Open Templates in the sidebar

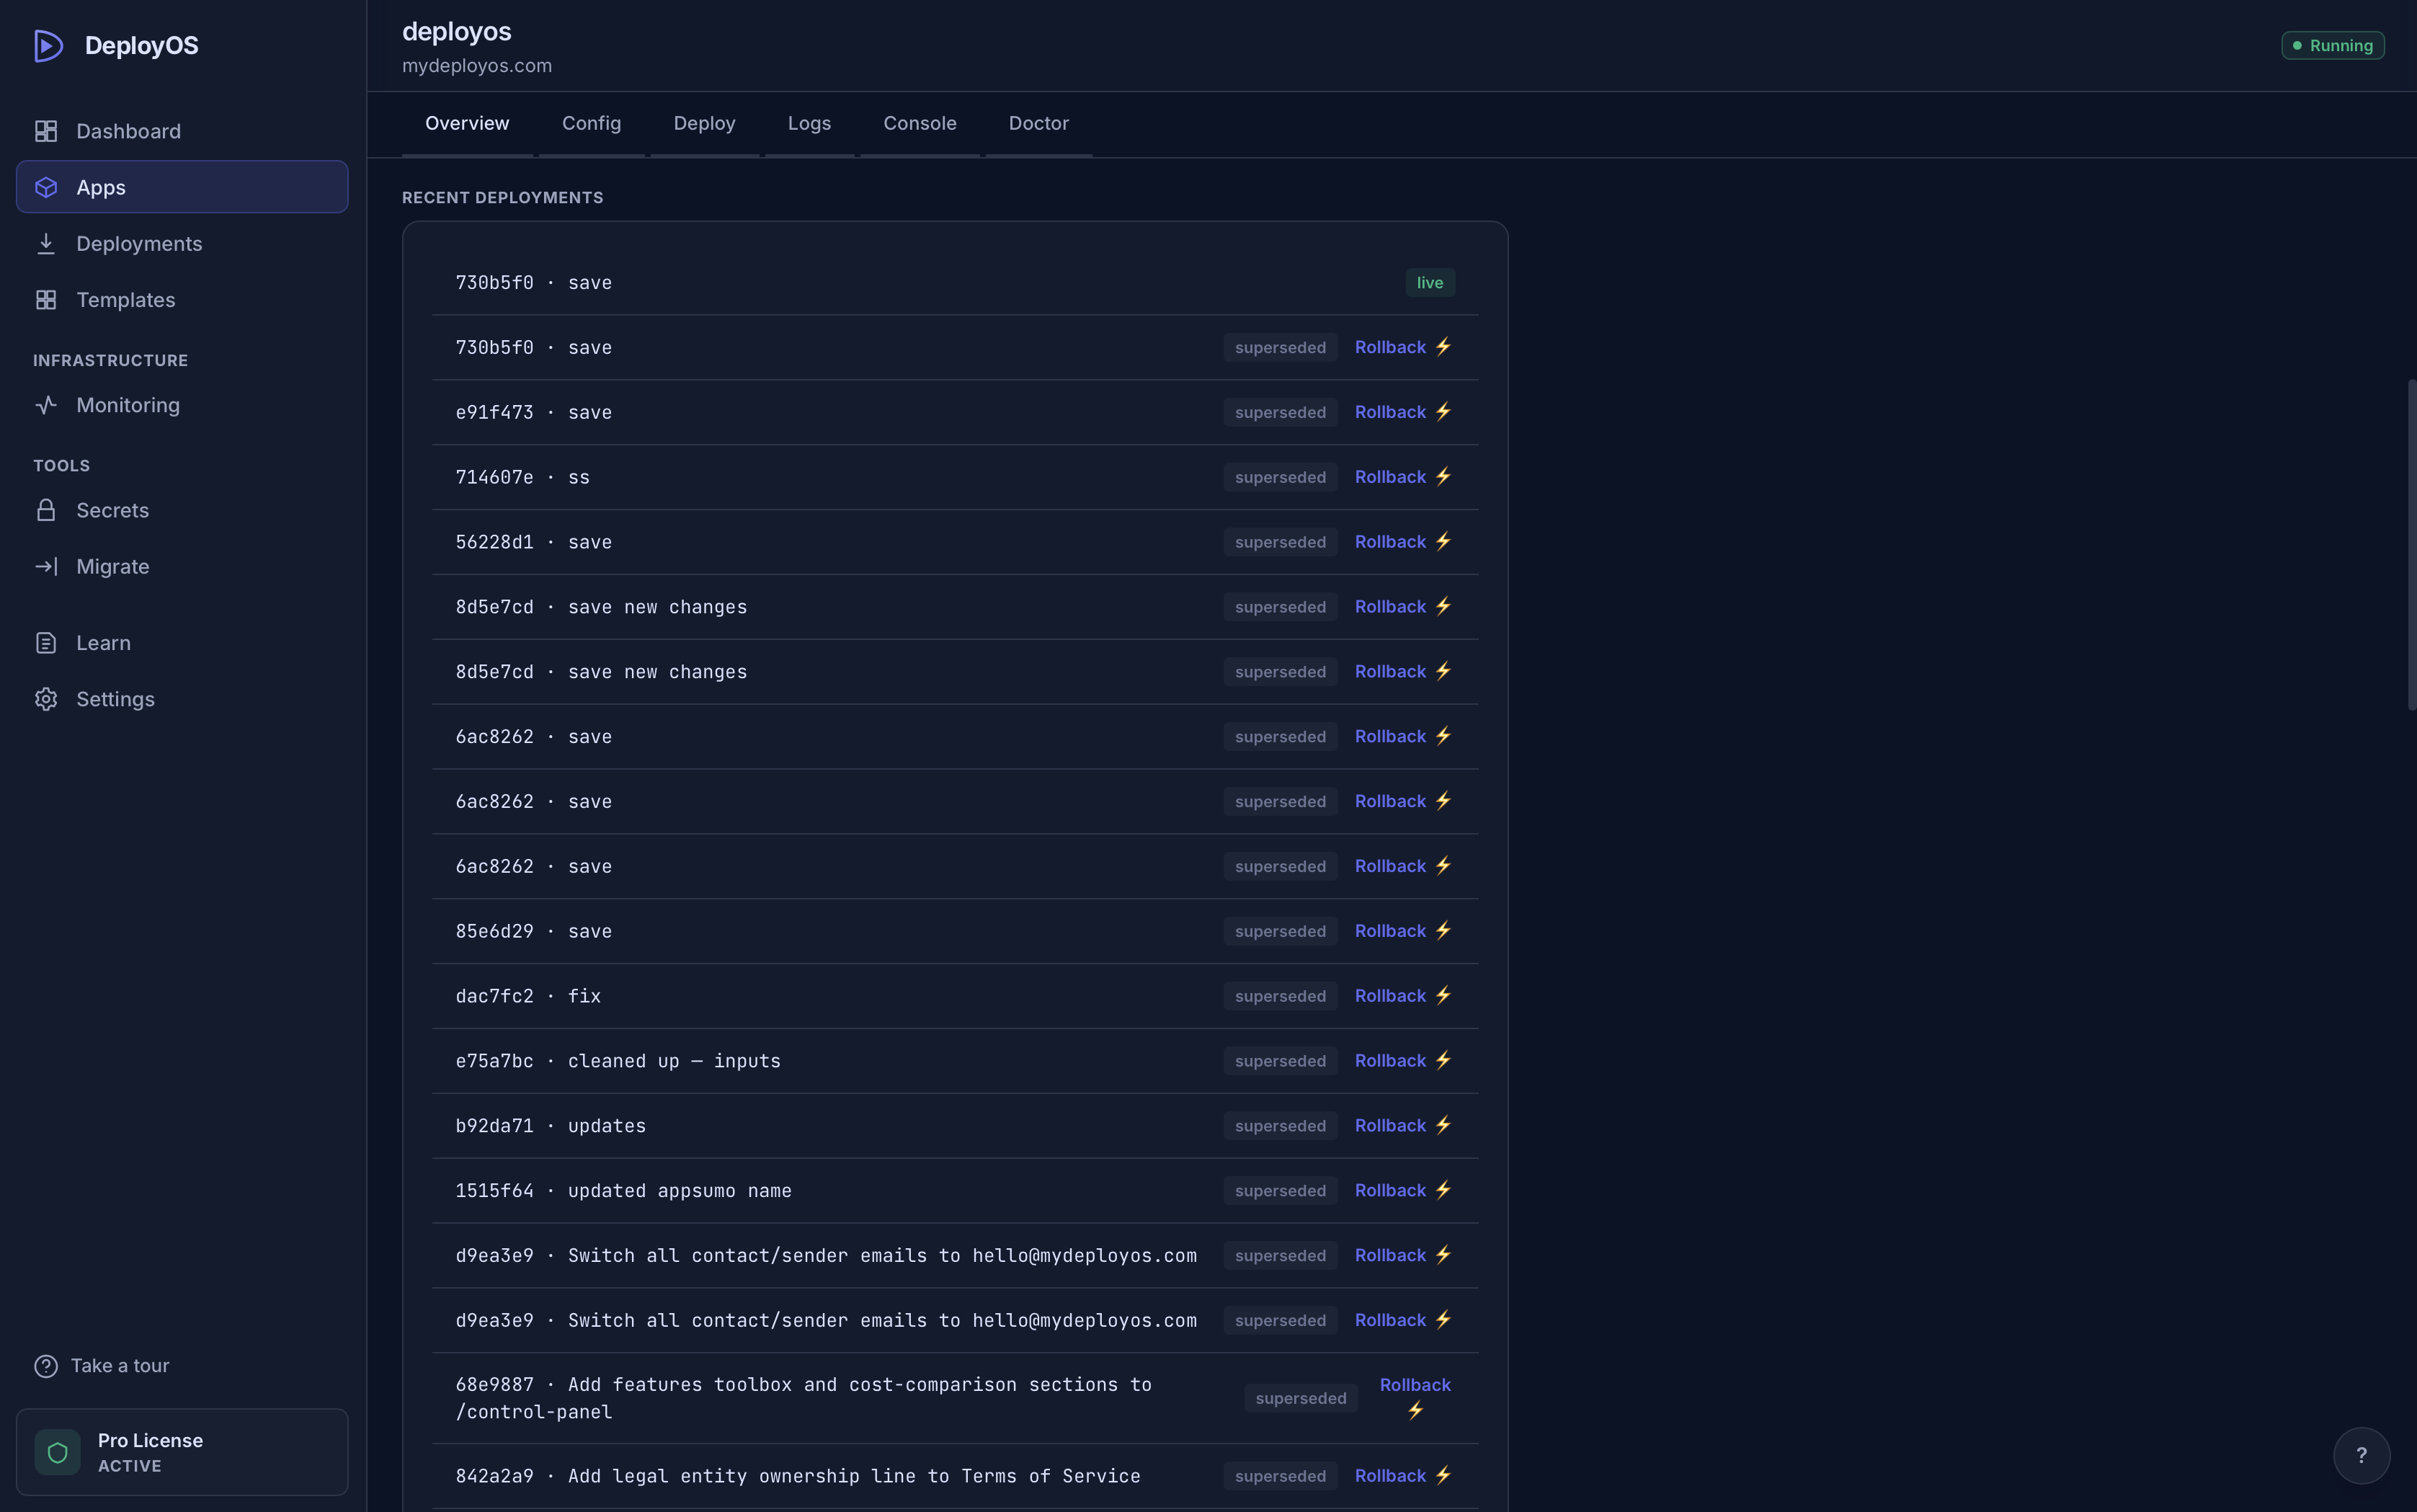(182, 300)
